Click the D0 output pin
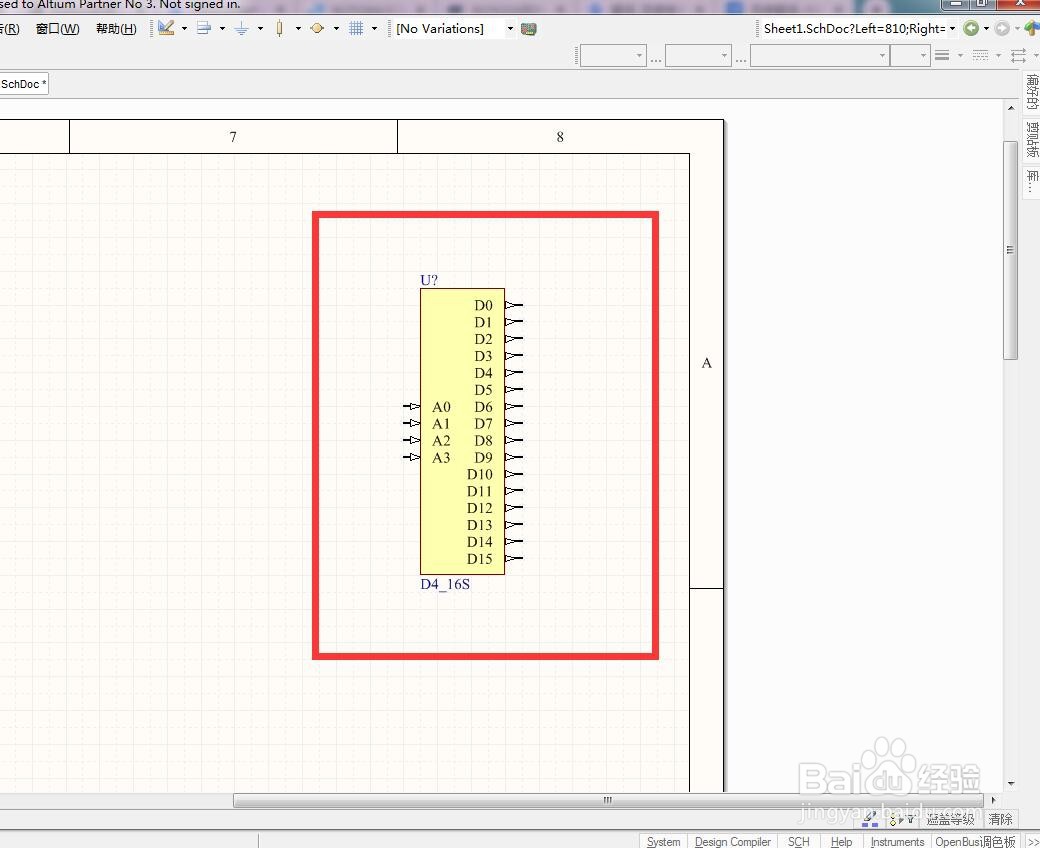This screenshot has width=1040, height=848. click(514, 305)
